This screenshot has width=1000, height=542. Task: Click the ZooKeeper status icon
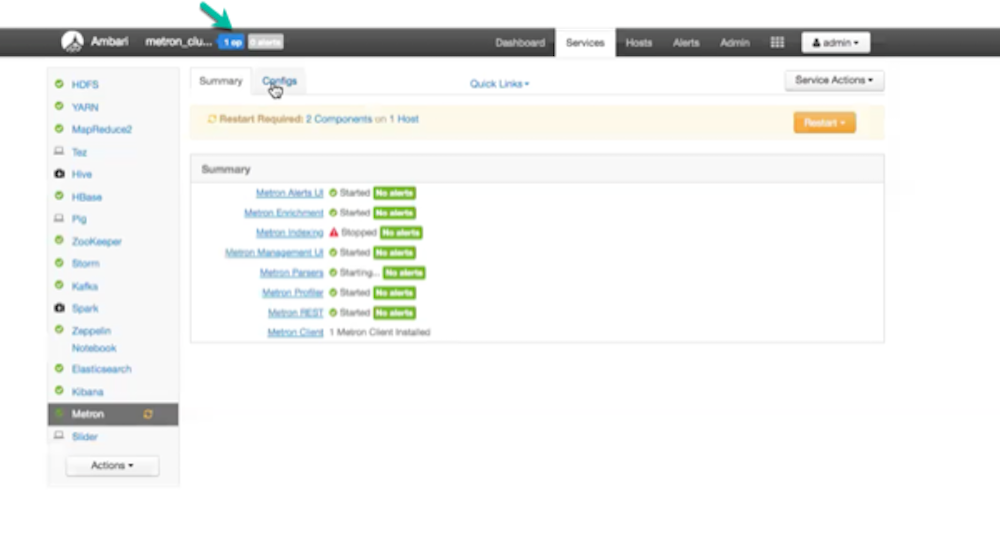(x=59, y=240)
